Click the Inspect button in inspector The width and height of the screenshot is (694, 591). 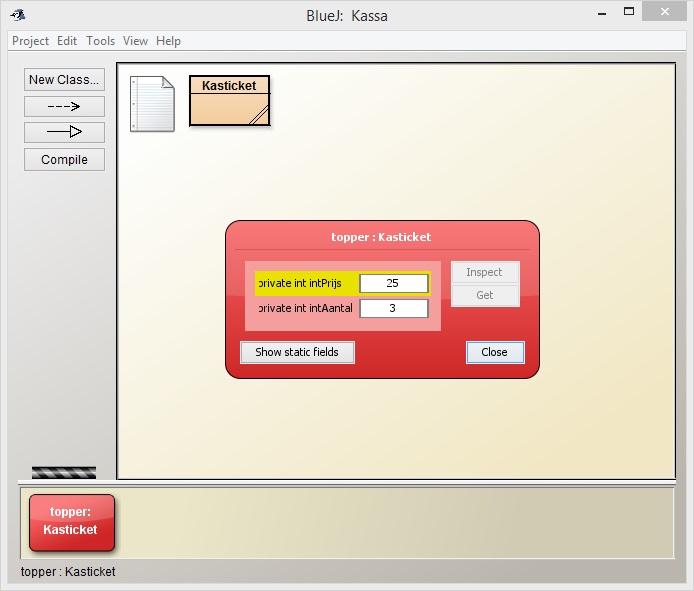(485, 272)
